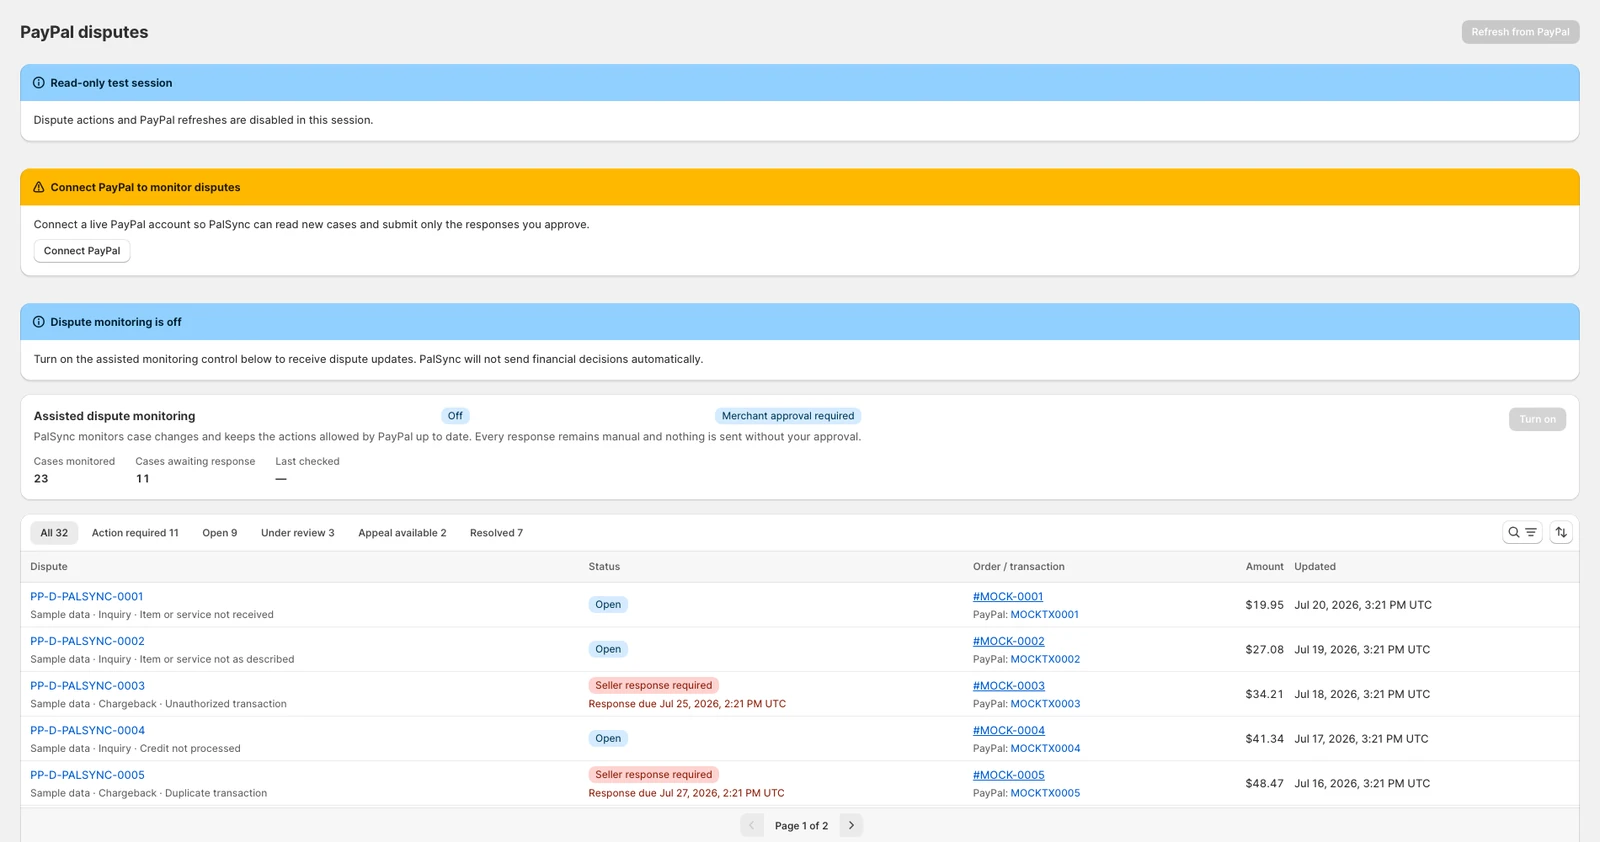Click the 'Page 1 of 2' label

pos(801,826)
